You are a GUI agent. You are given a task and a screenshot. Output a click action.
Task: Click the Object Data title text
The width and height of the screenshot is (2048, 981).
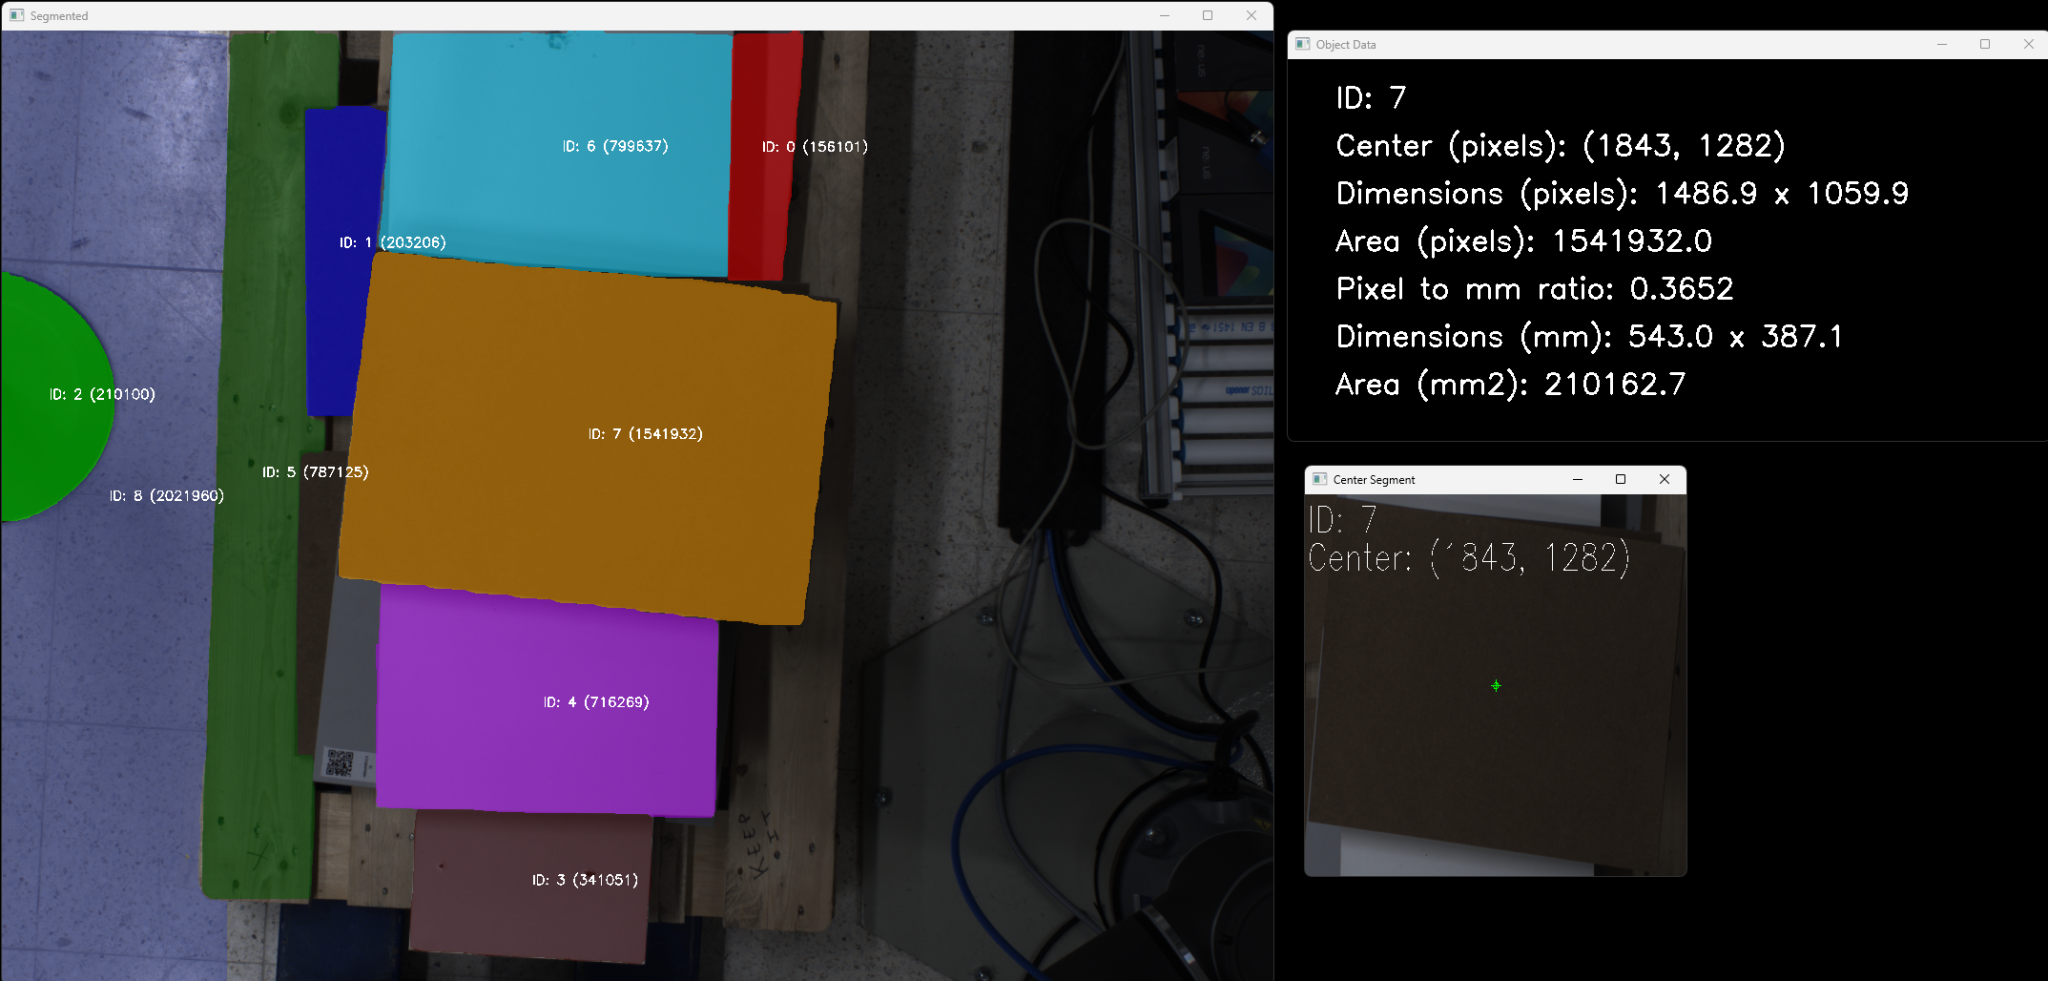coord(1346,45)
